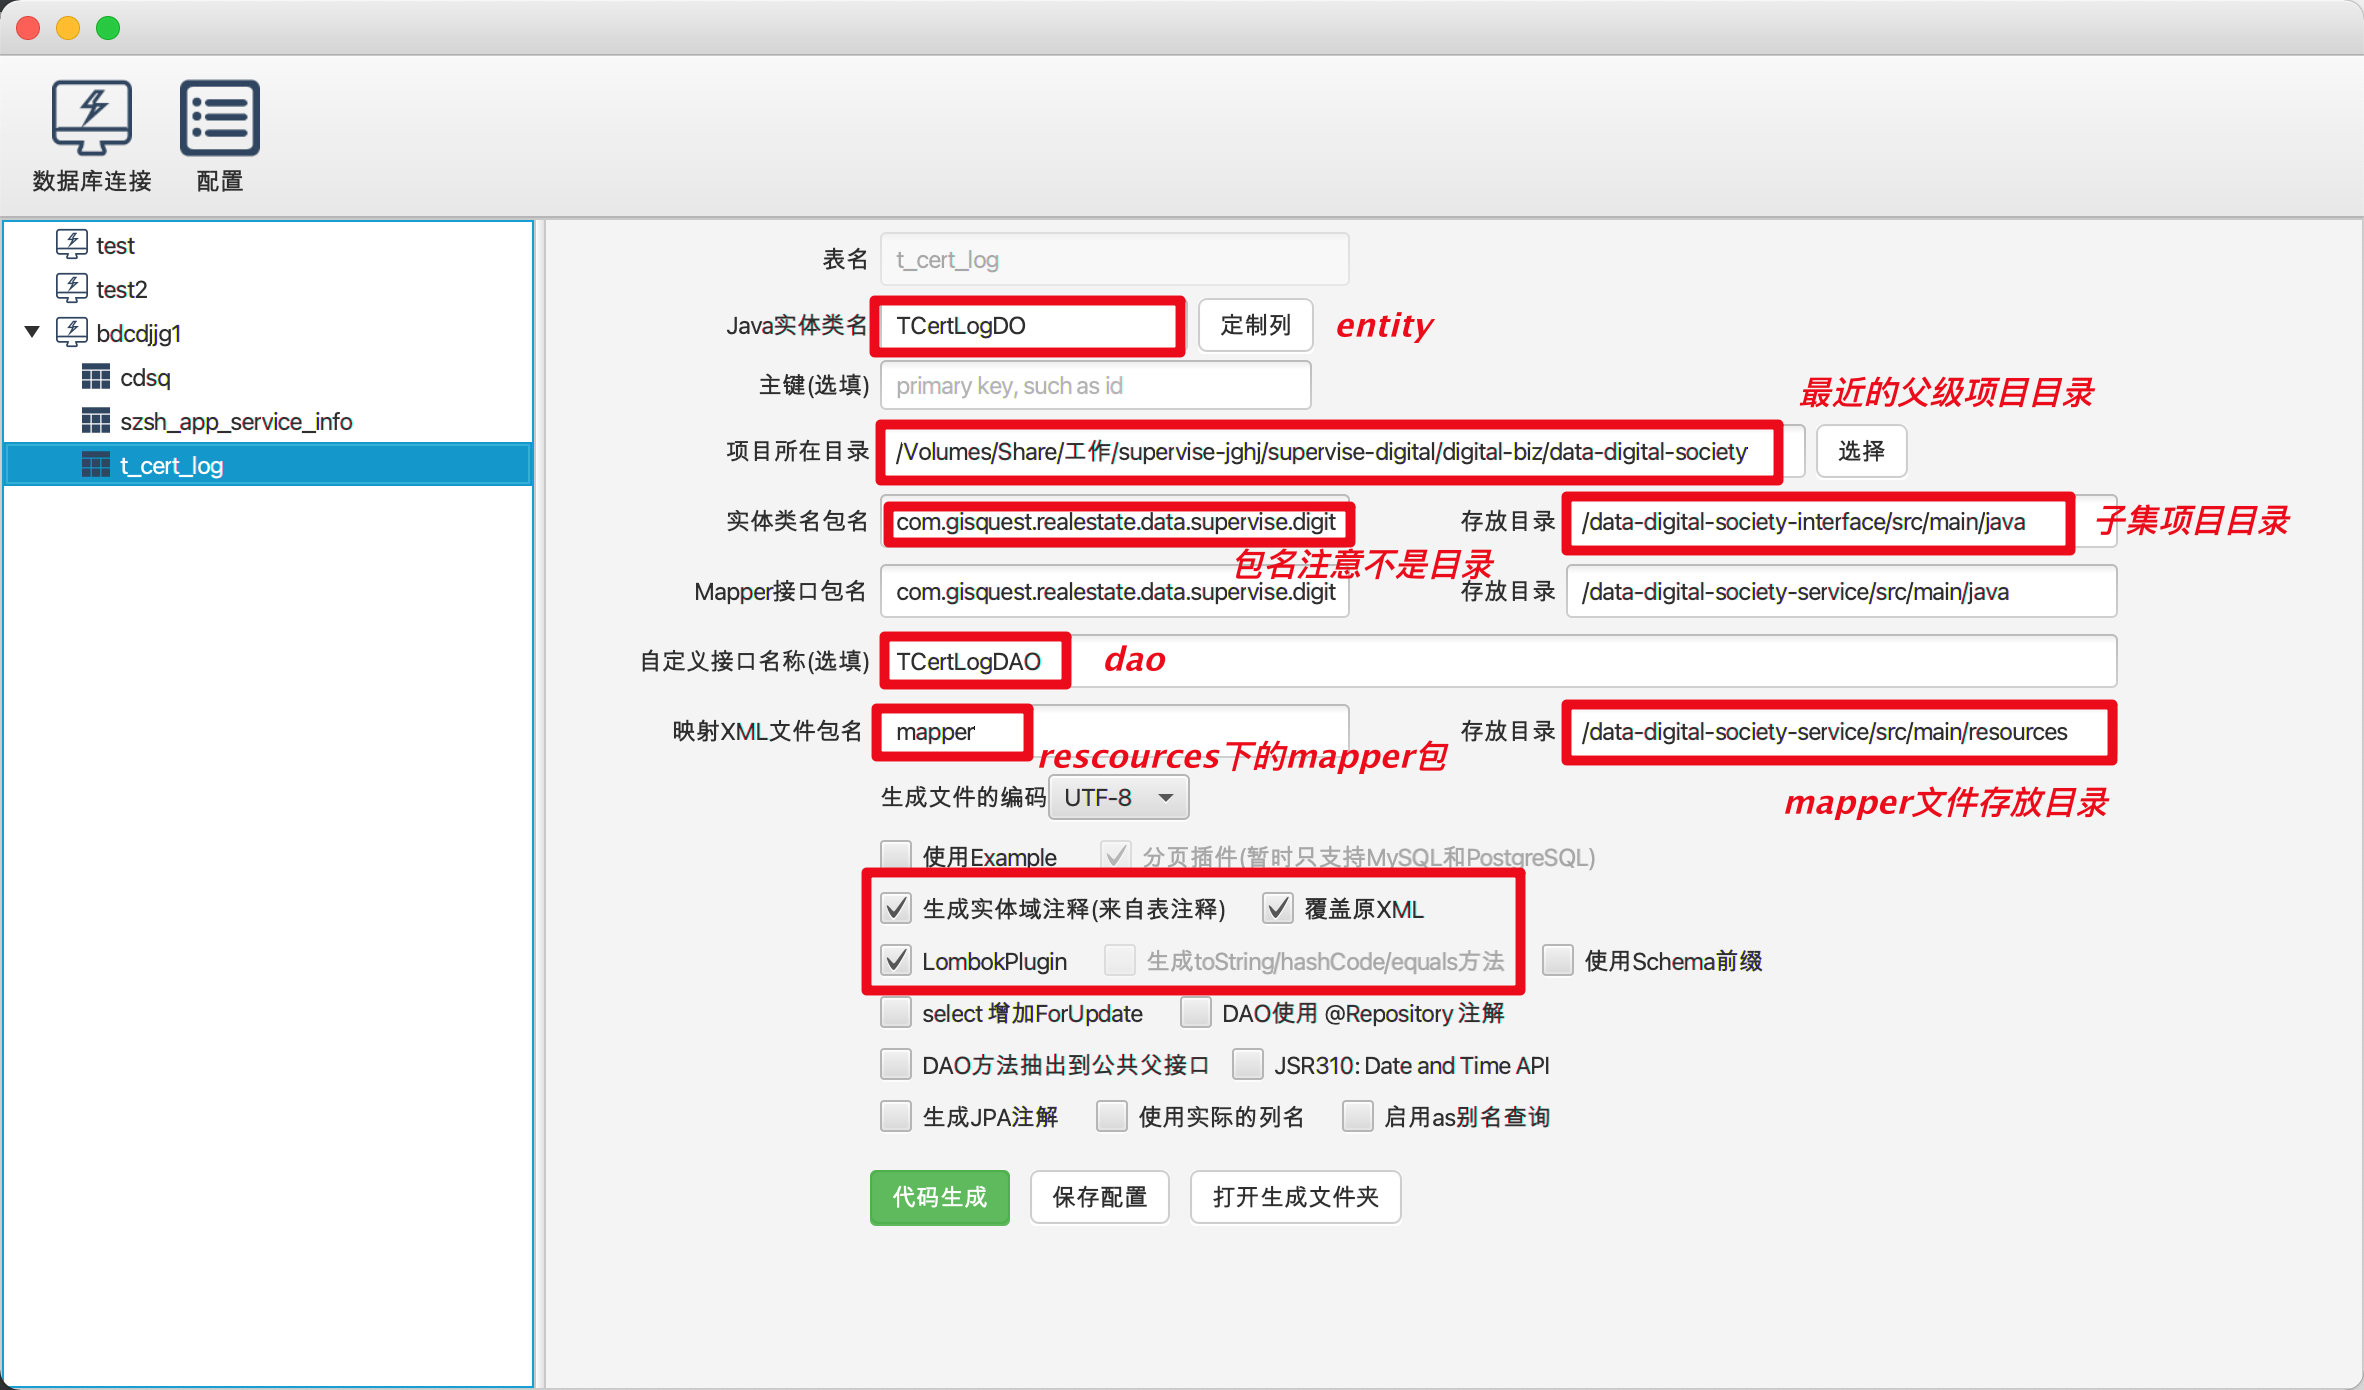Select the cdsq table icon
Image resolution: width=2364 pixels, height=1390 pixels.
(95, 377)
